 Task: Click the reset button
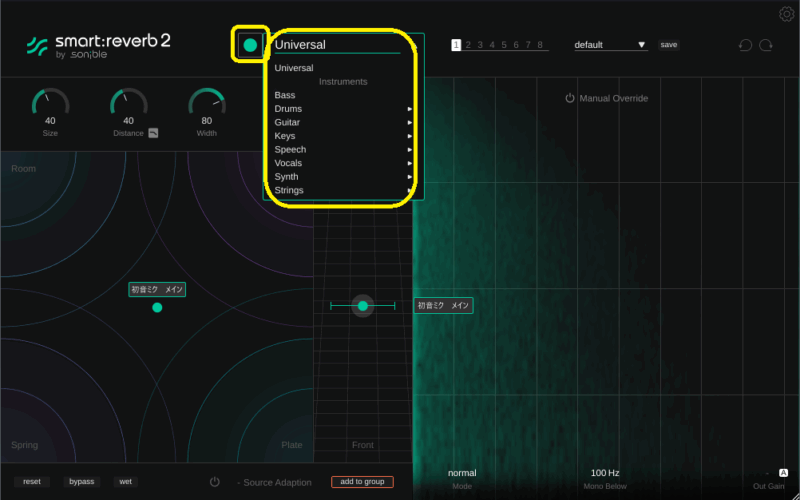32,482
